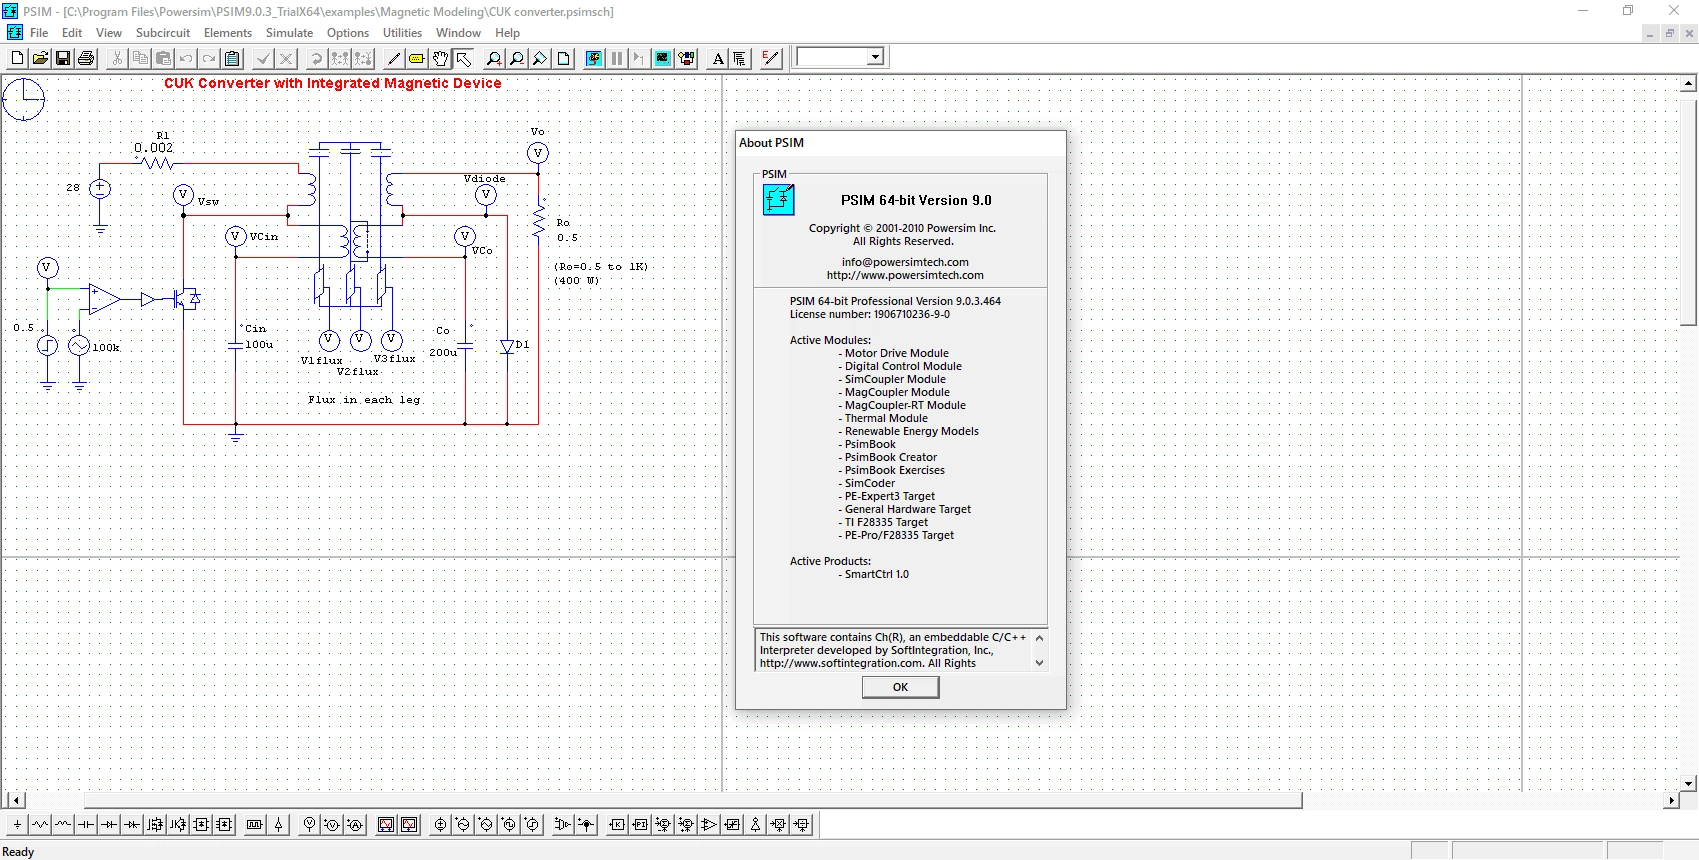Screen dimensions: 1699x860
Task: Open the toolbar combo box dropdown
Action: pos(875,57)
